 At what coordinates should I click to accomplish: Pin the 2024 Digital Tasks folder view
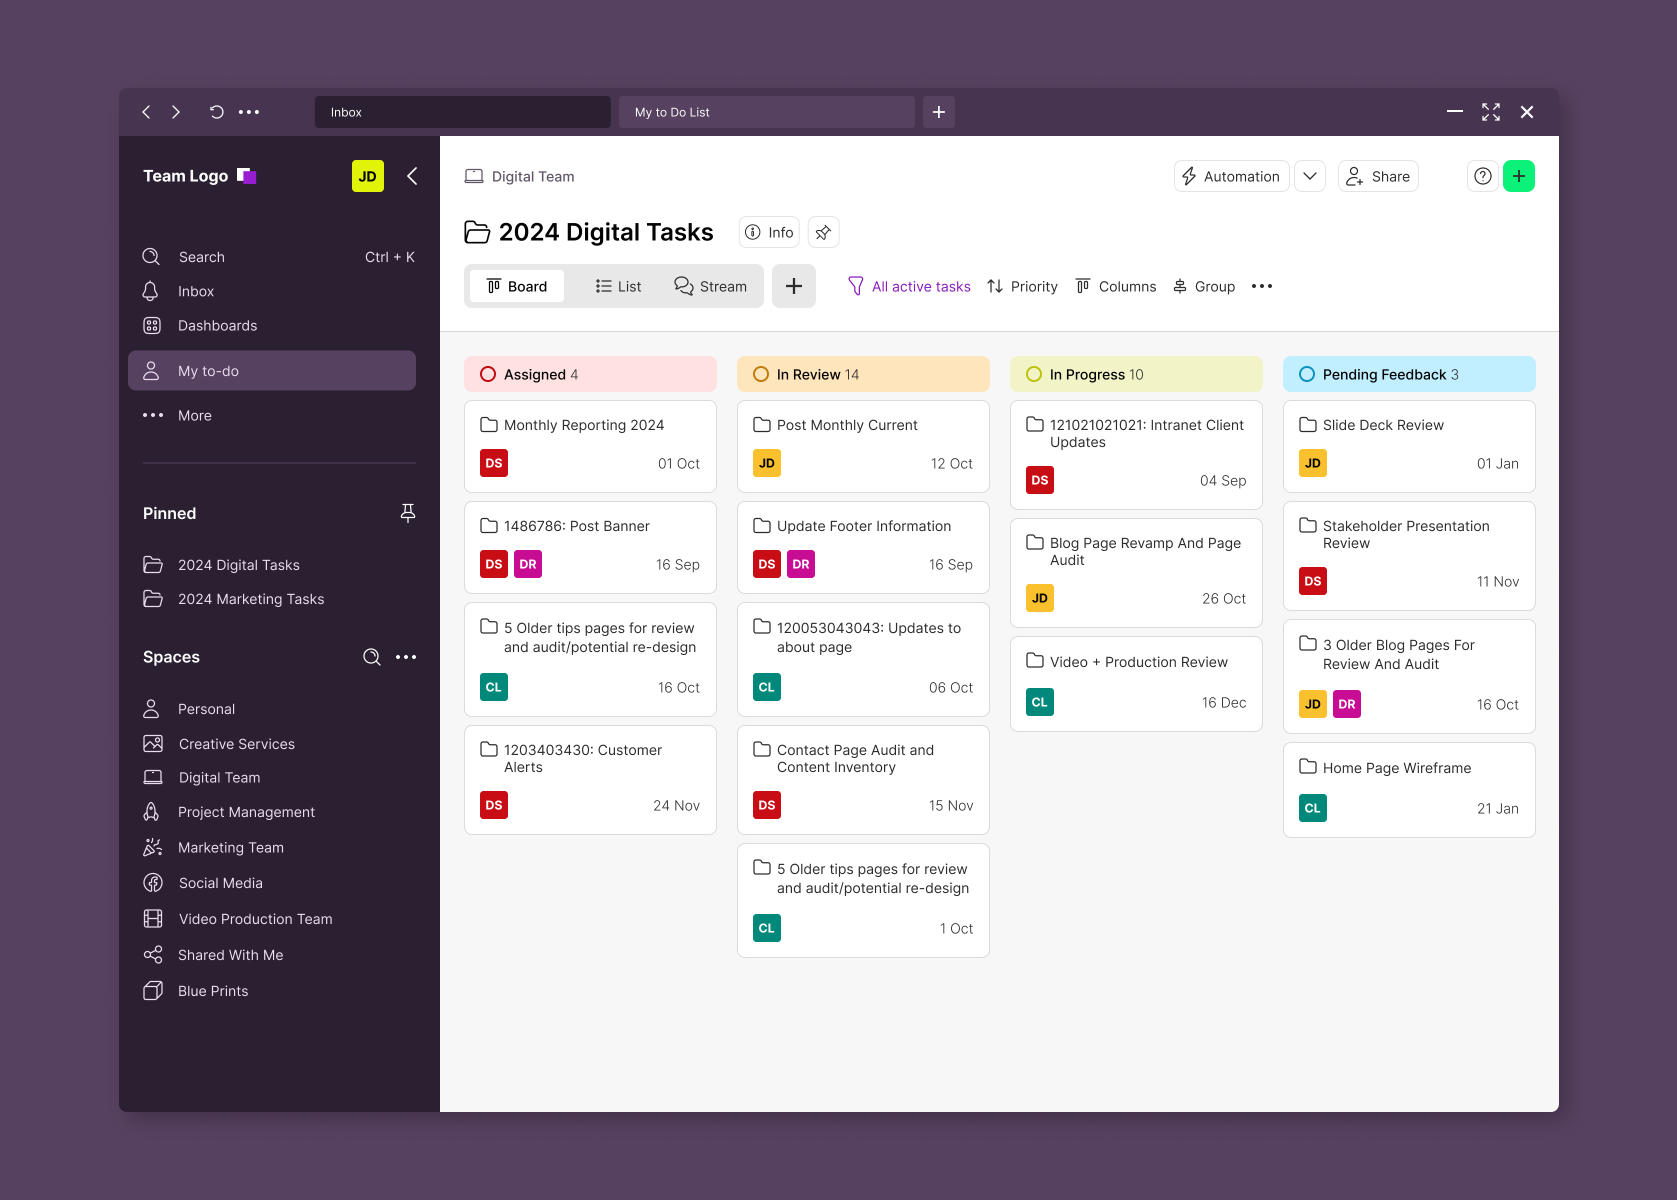pos(822,231)
